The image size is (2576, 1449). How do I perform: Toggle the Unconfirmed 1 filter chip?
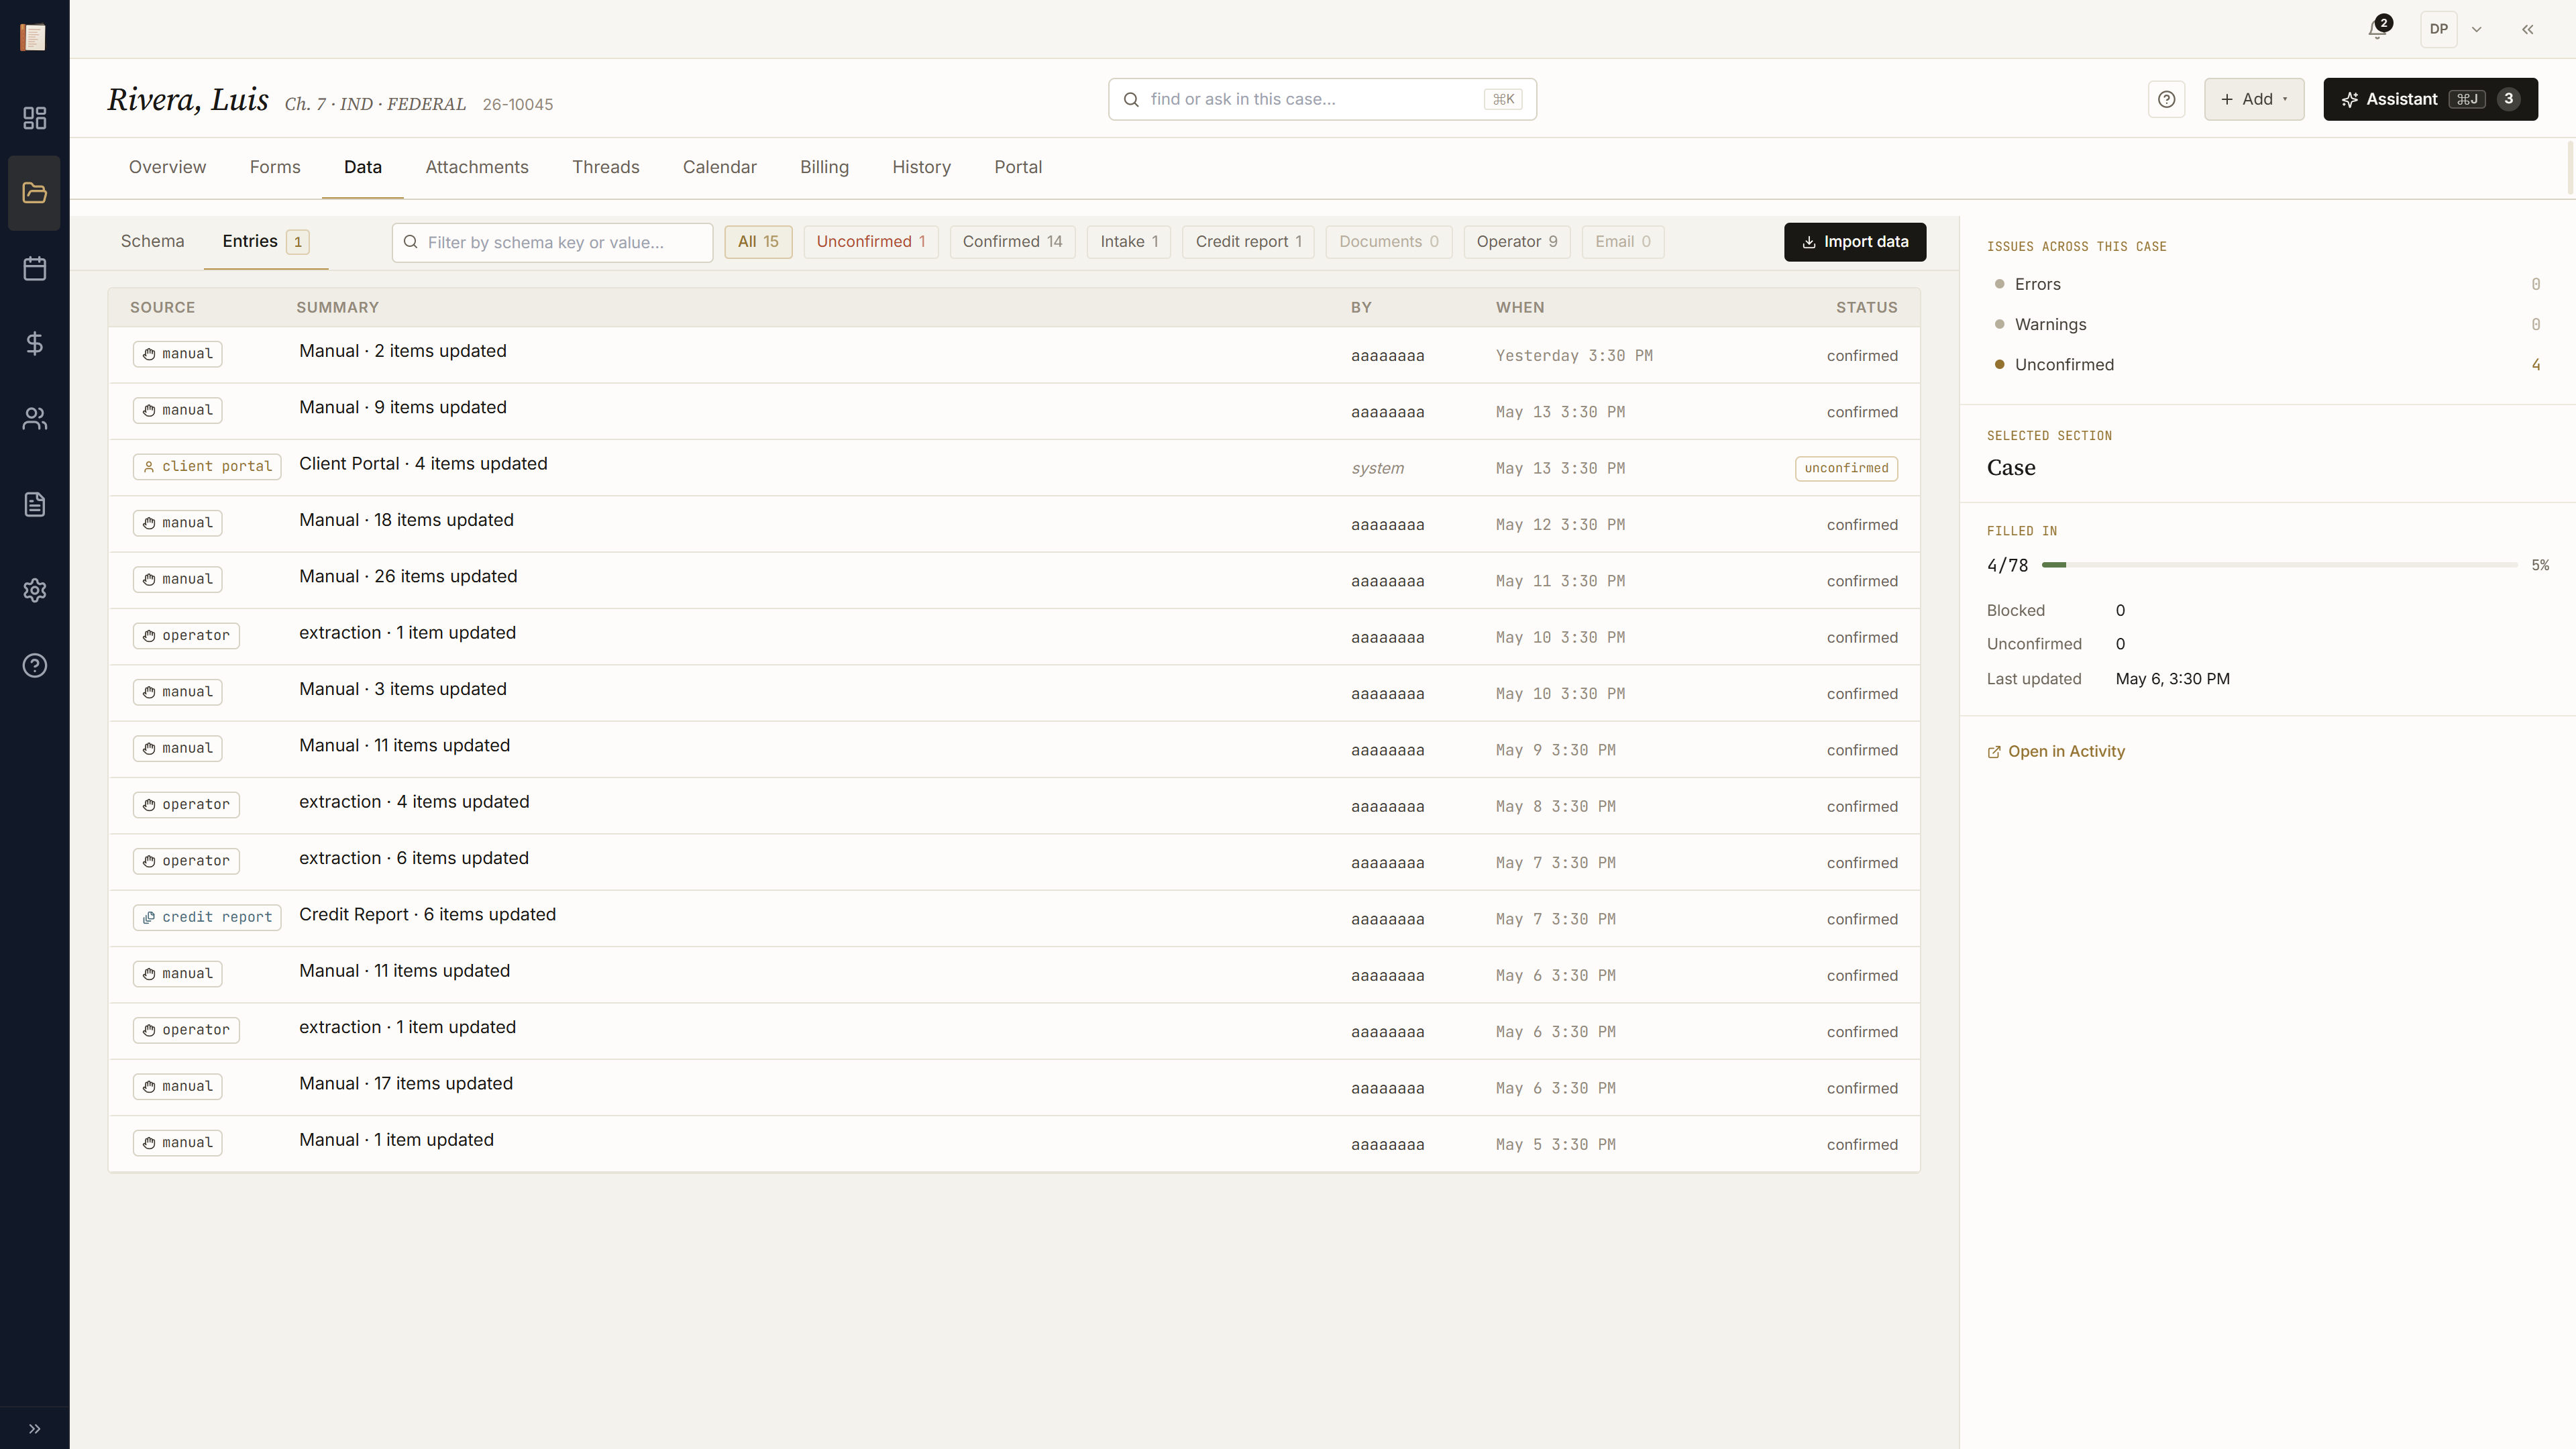tap(870, 241)
